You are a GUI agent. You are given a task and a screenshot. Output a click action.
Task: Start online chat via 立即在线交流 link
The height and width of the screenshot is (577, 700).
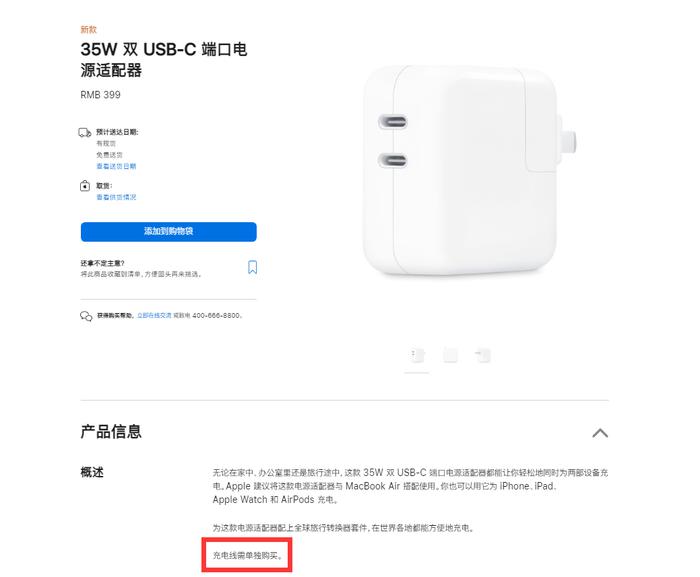click(154, 315)
